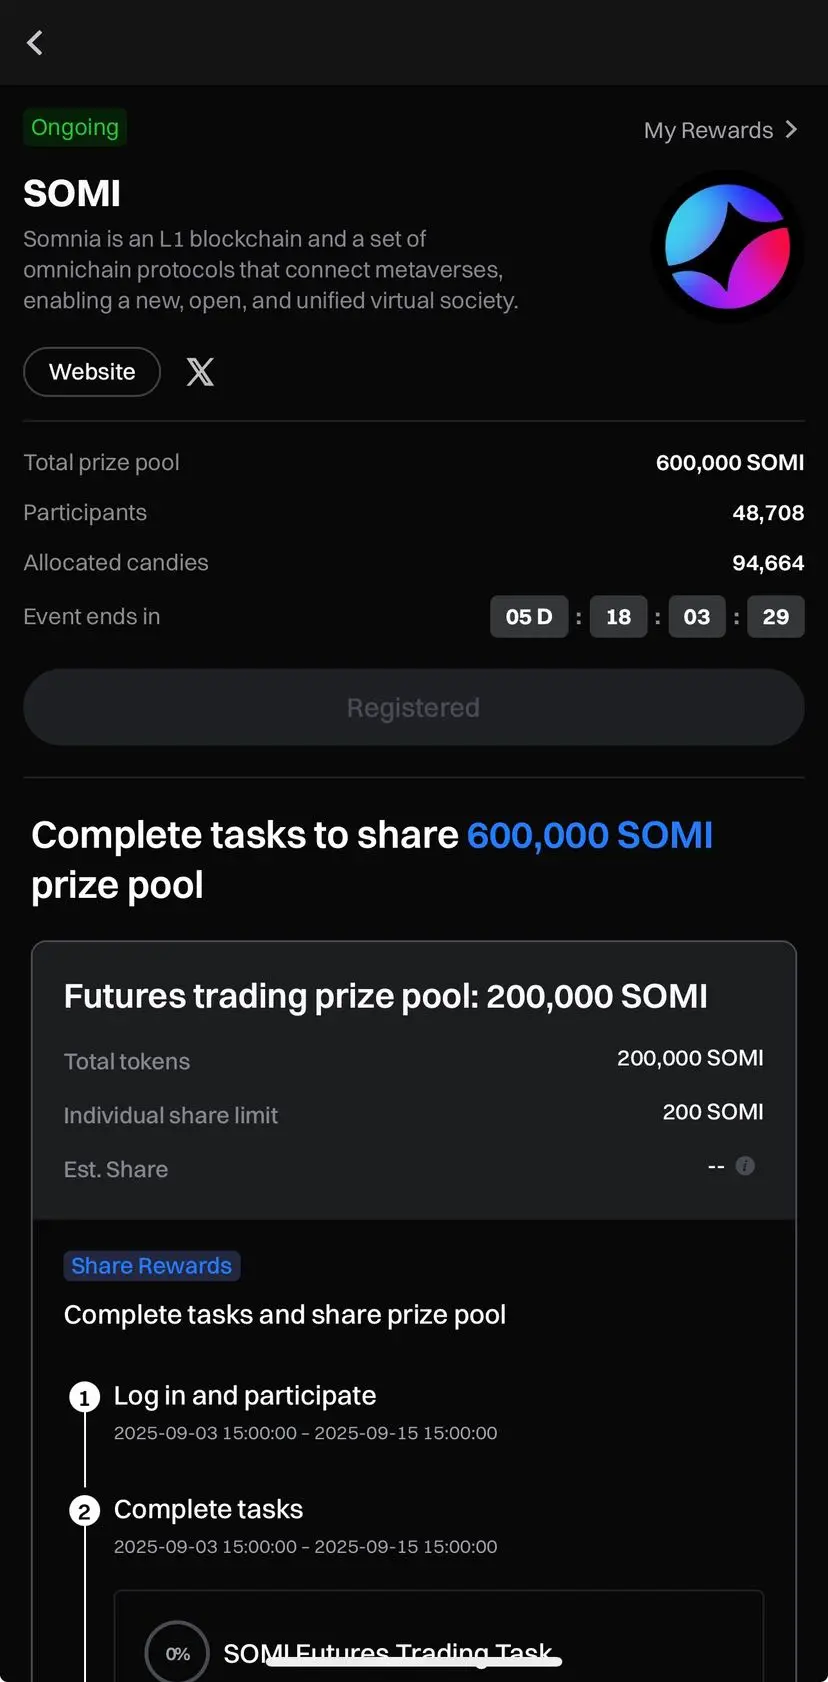This screenshot has height=1682, width=828.
Task: Tap the SOMI token logo
Action: click(x=727, y=247)
